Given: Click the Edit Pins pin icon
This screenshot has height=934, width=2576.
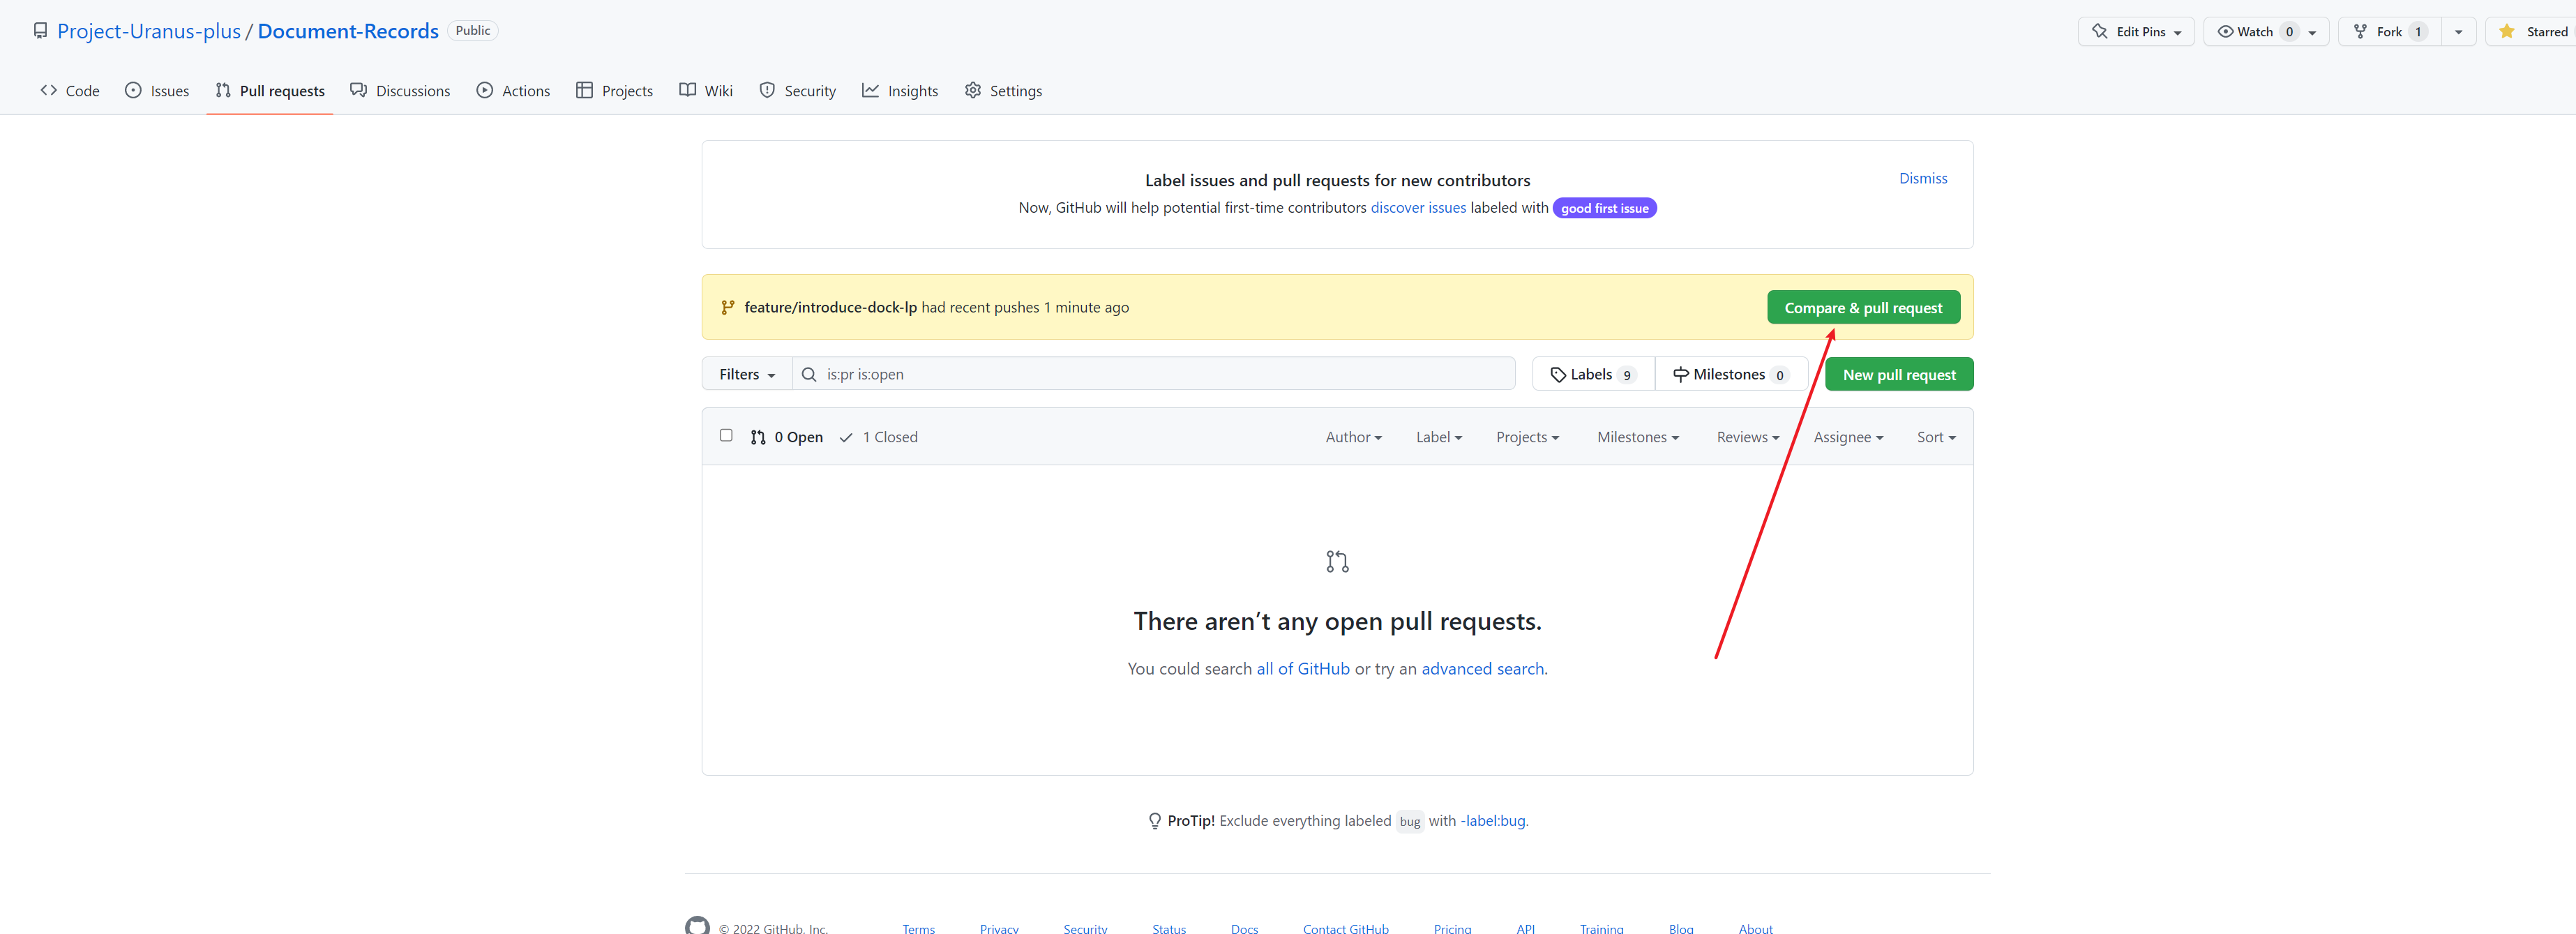Looking at the screenshot, I should pos(2099,32).
